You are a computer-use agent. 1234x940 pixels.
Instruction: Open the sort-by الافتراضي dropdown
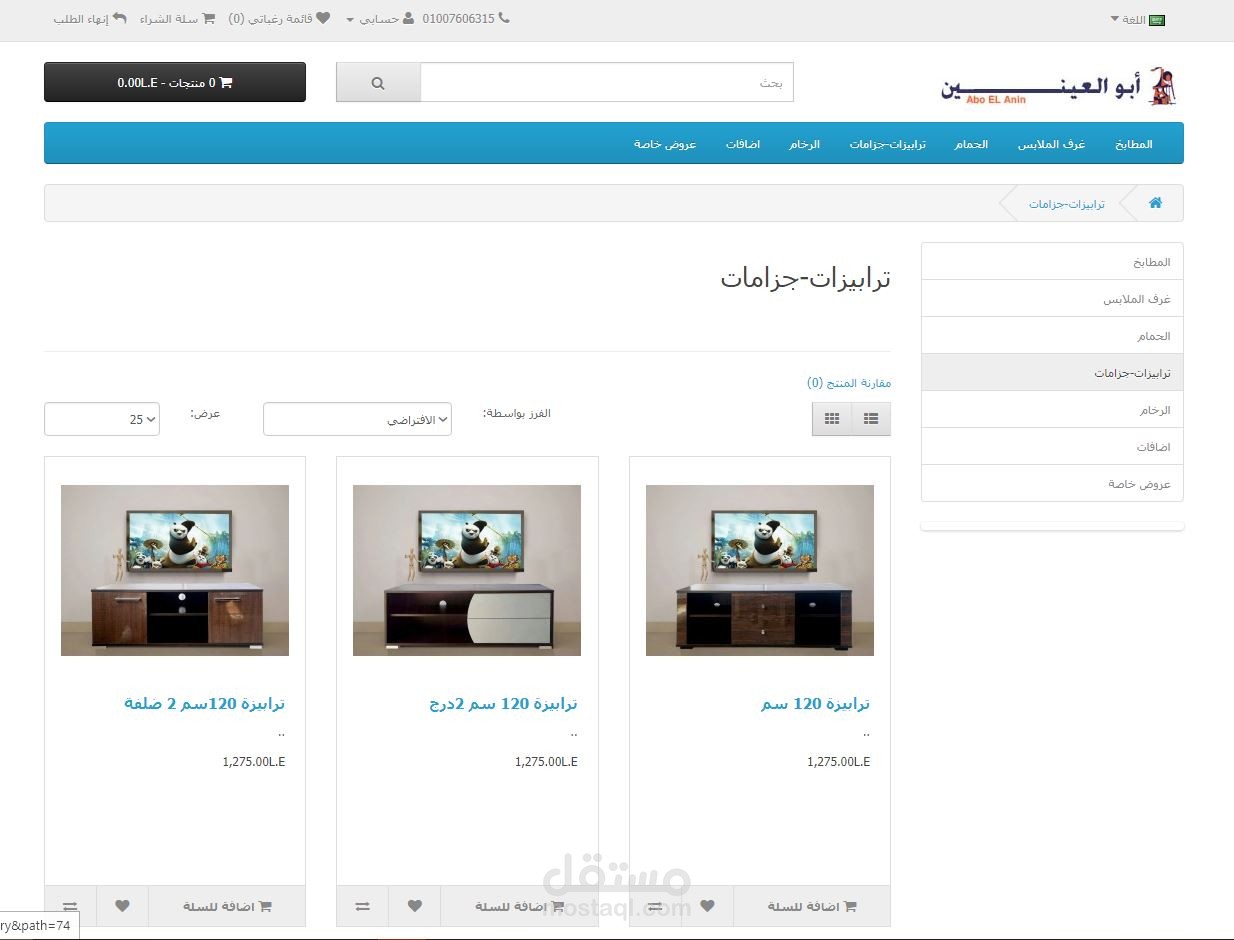(x=357, y=419)
